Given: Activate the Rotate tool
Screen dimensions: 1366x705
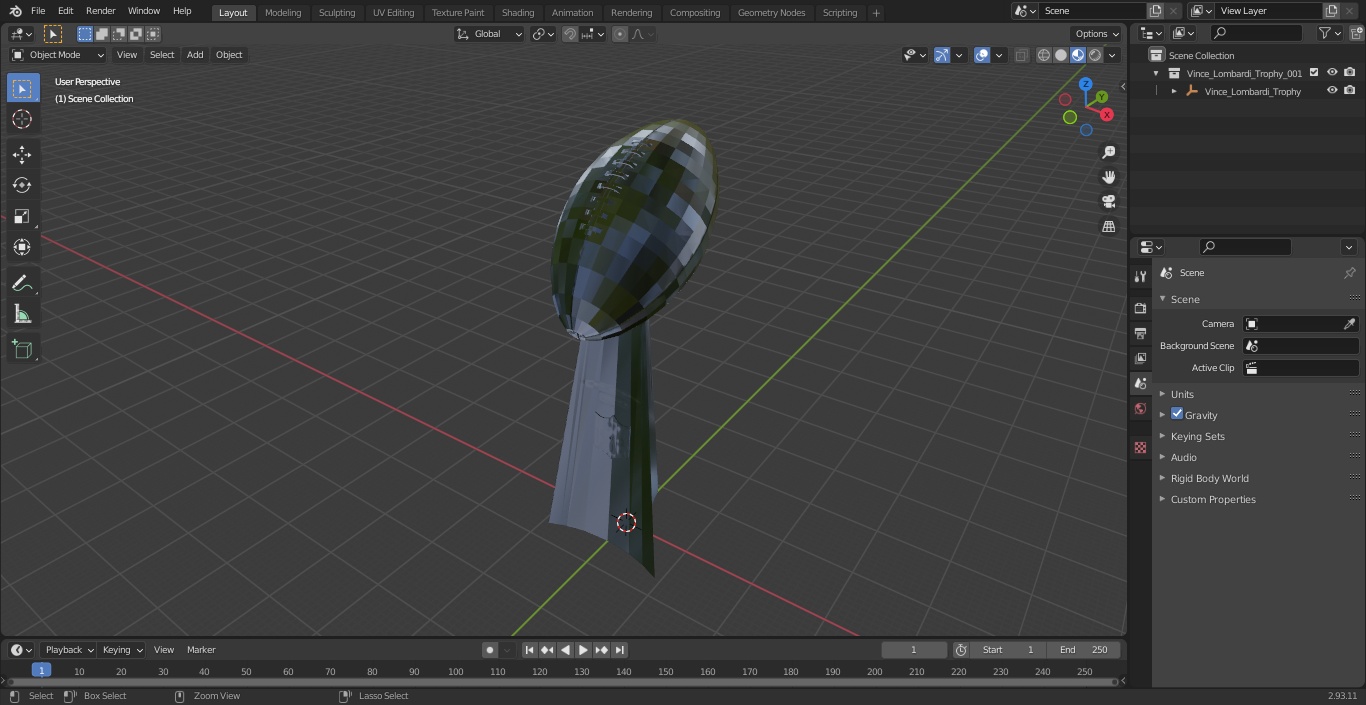Looking at the screenshot, I should point(22,185).
